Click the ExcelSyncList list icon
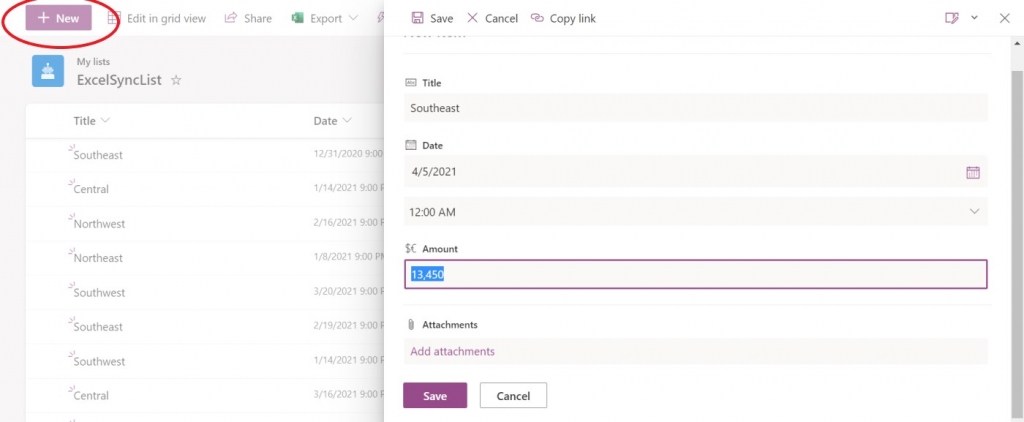 point(48,70)
